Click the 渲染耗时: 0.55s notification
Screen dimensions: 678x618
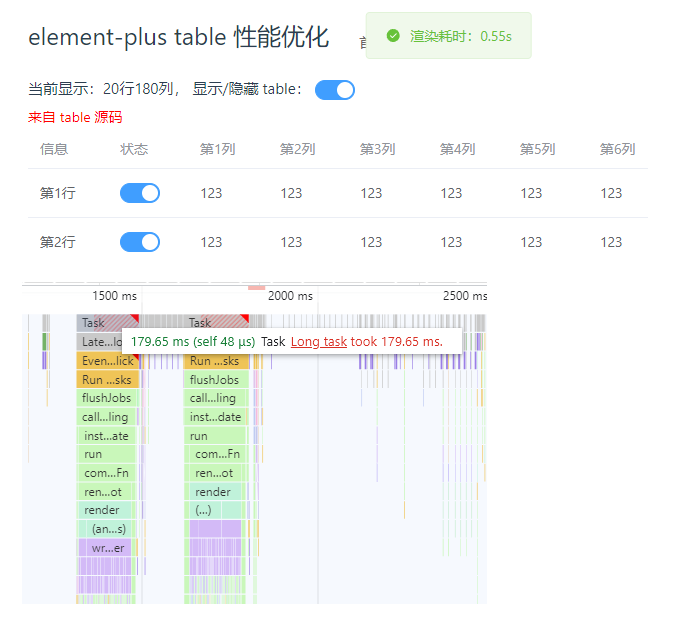point(448,35)
